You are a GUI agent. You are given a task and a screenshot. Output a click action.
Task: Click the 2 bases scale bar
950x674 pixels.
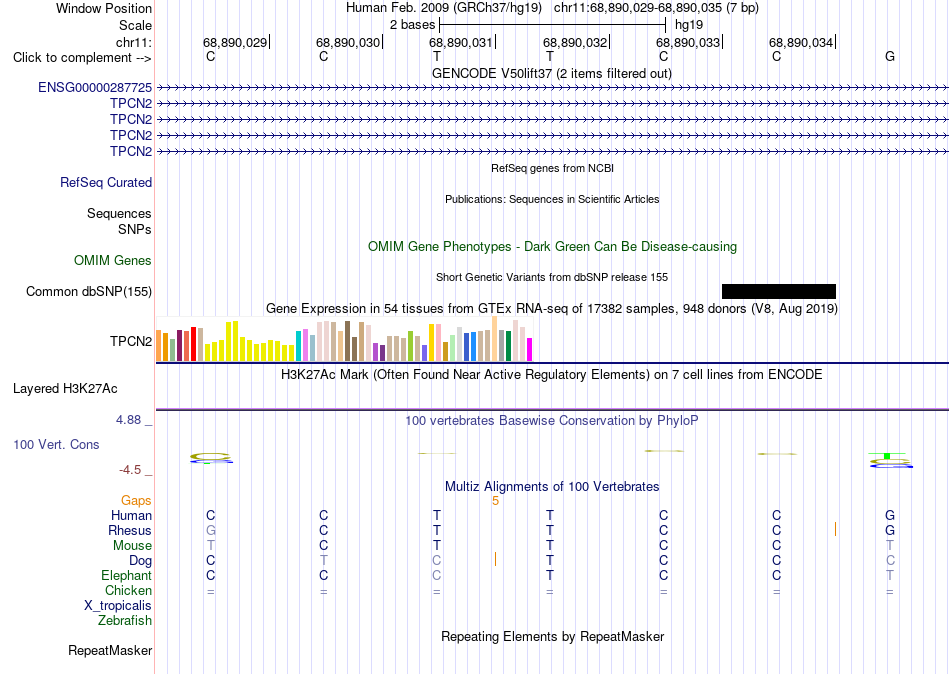coord(553,25)
